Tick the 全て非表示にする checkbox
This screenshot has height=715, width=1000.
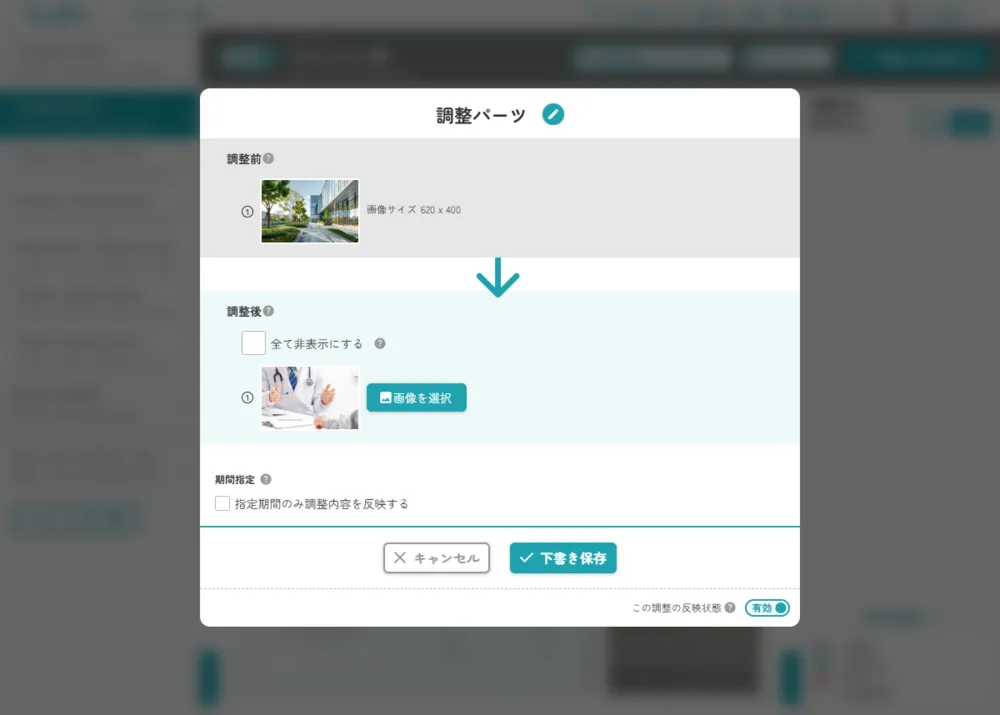pos(253,343)
